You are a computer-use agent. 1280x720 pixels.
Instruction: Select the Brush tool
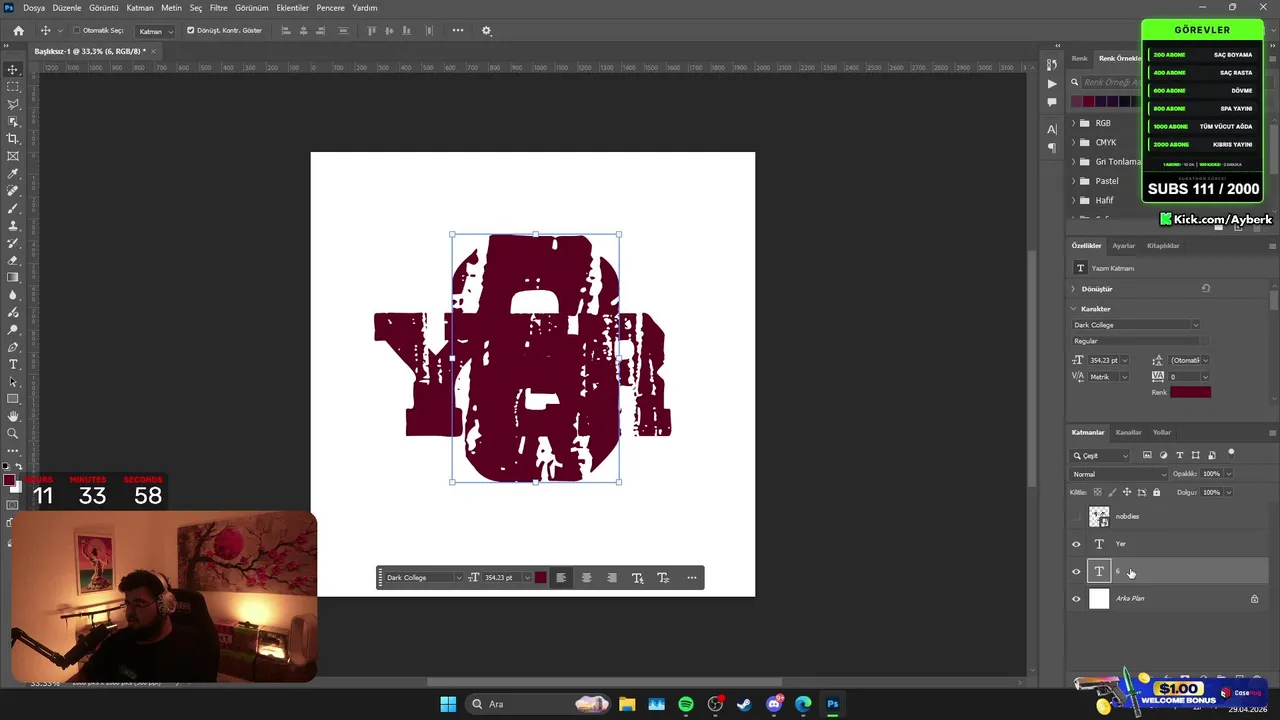click(x=13, y=208)
